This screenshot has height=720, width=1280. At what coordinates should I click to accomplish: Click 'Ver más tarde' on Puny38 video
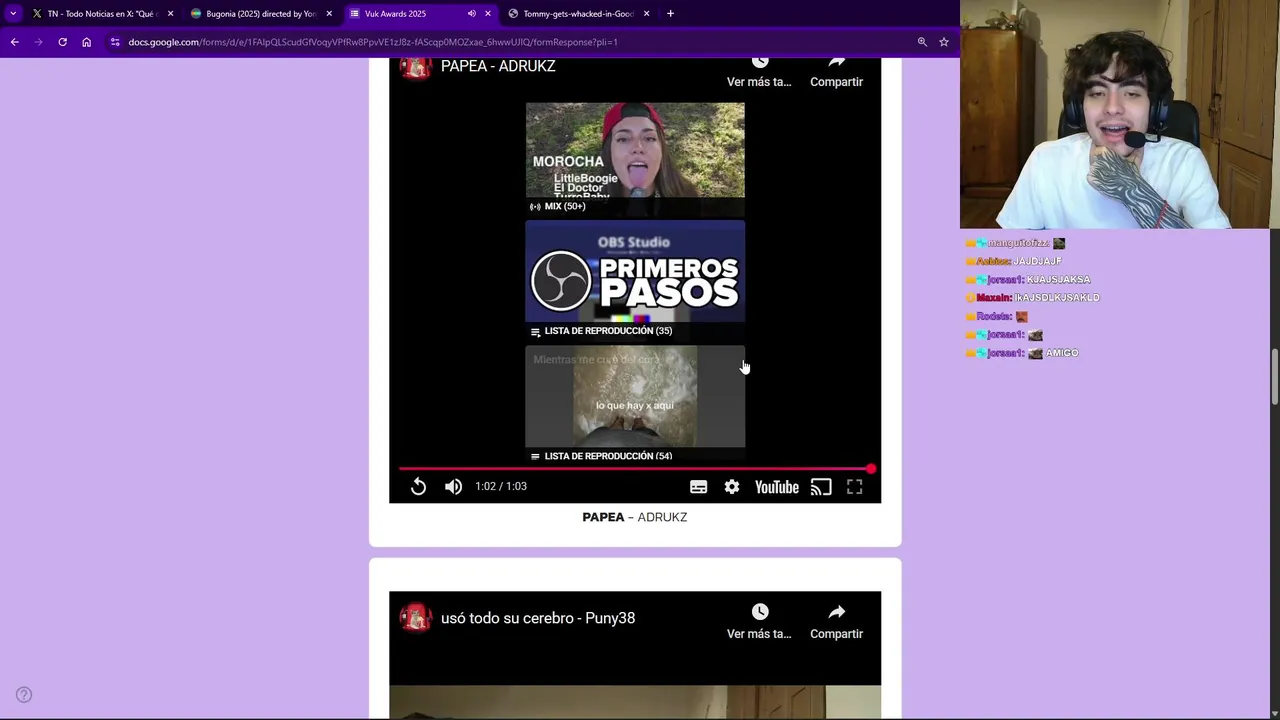(759, 621)
